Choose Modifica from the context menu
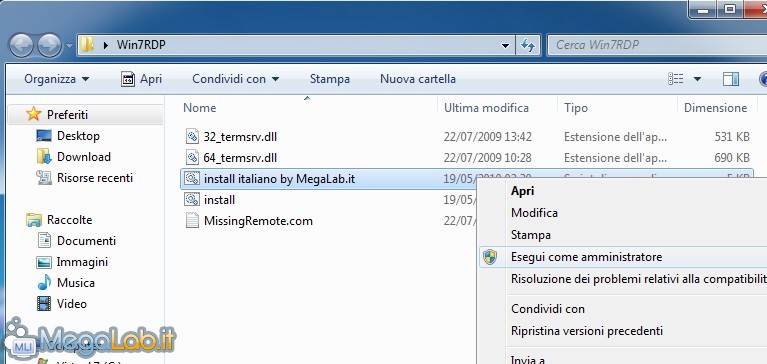767x364 pixels. tap(534, 213)
